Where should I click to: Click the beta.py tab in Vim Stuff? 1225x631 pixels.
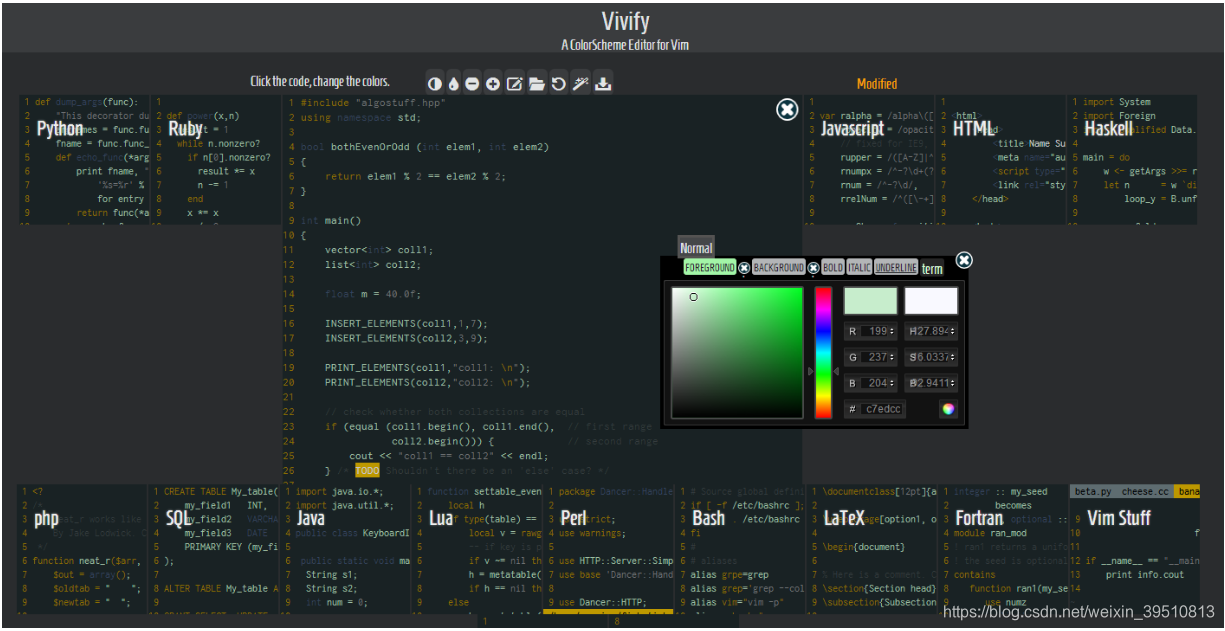click(x=1092, y=492)
